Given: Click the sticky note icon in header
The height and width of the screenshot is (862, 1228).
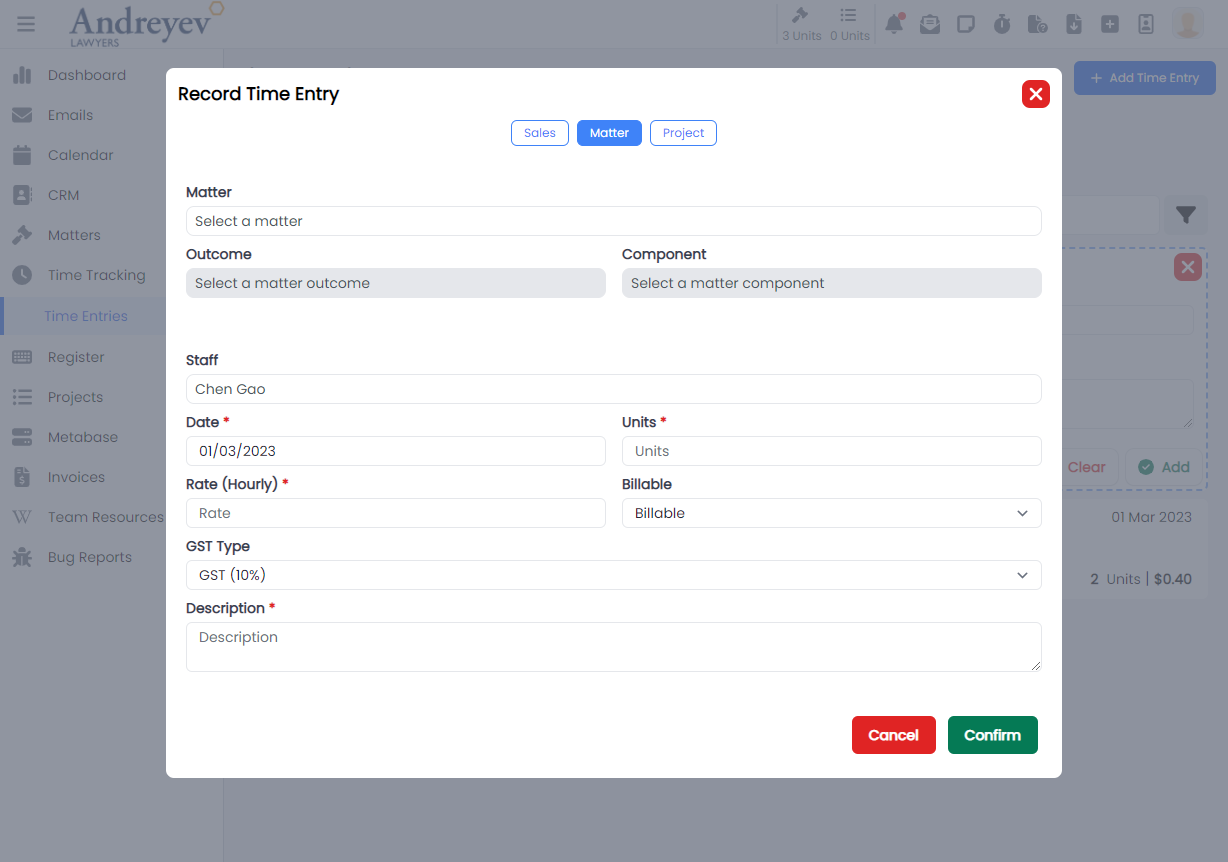Looking at the screenshot, I should pos(966,24).
